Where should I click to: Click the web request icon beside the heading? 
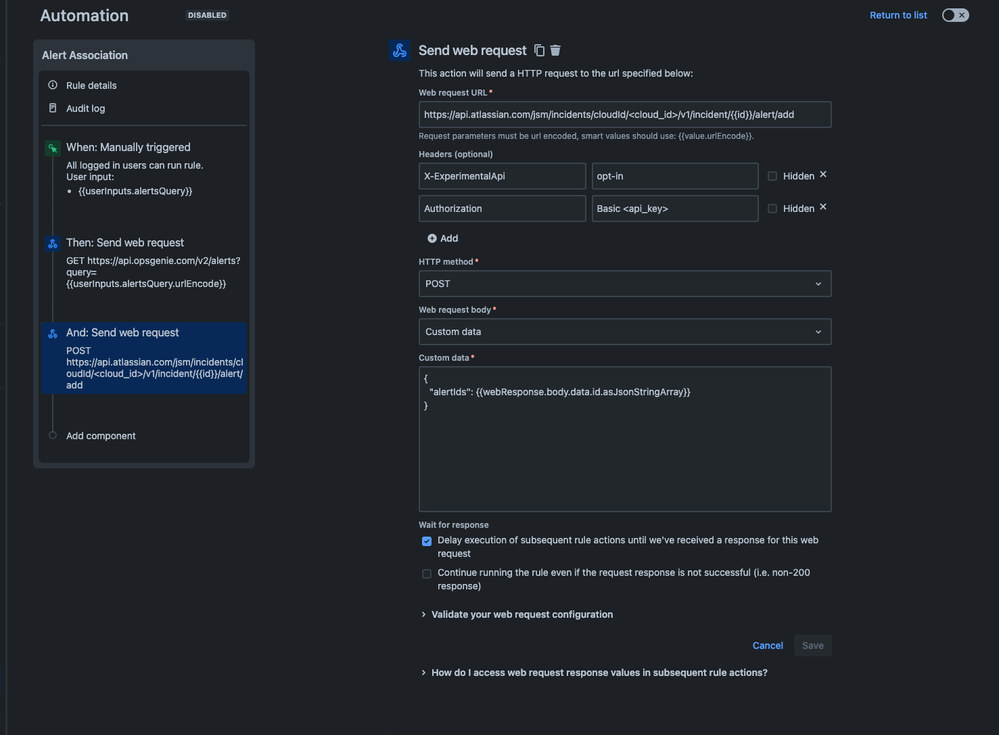tap(399, 50)
